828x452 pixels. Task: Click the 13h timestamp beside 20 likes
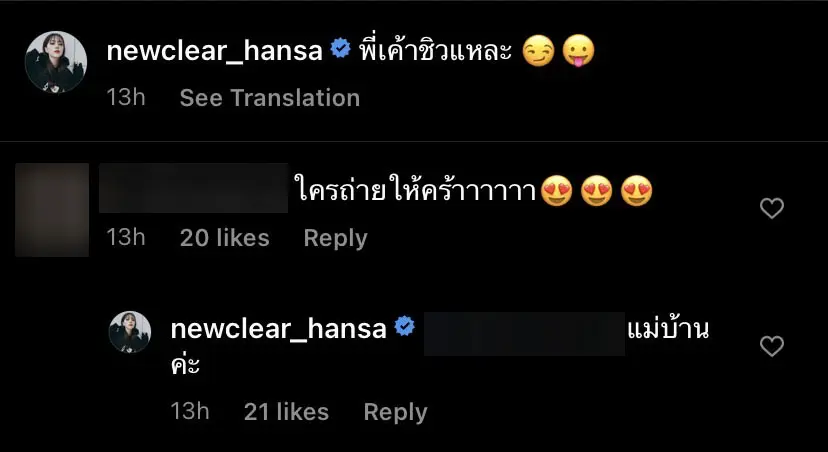pyautogui.click(x=126, y=238)
